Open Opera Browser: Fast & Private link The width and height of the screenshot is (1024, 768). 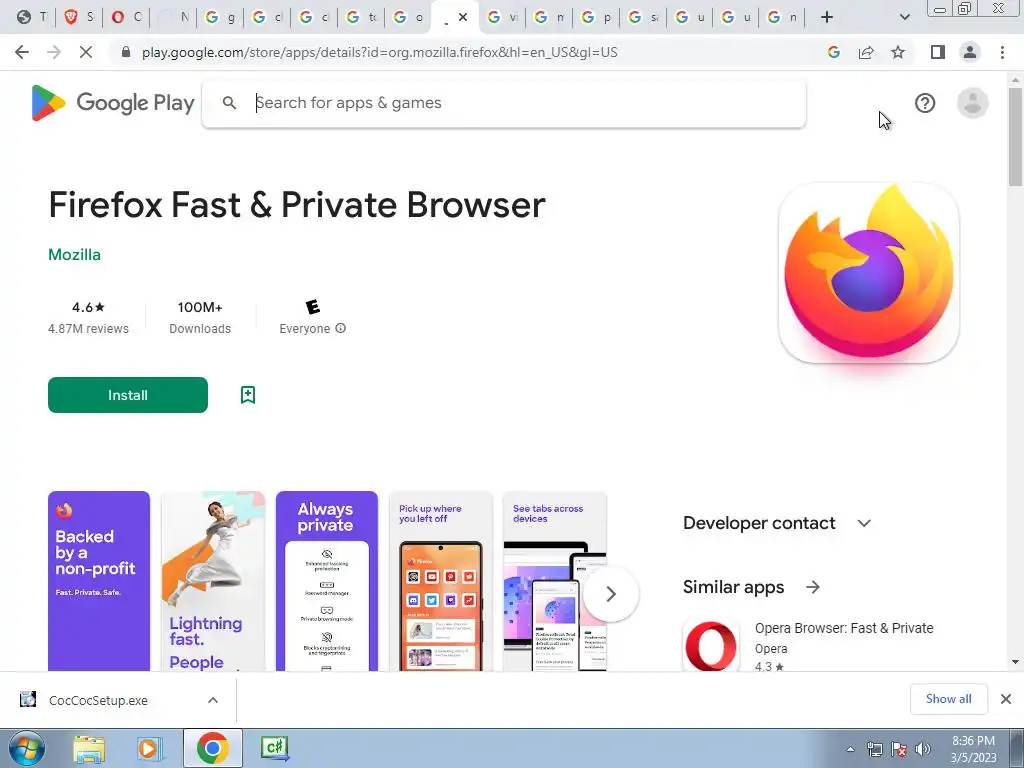844,628
